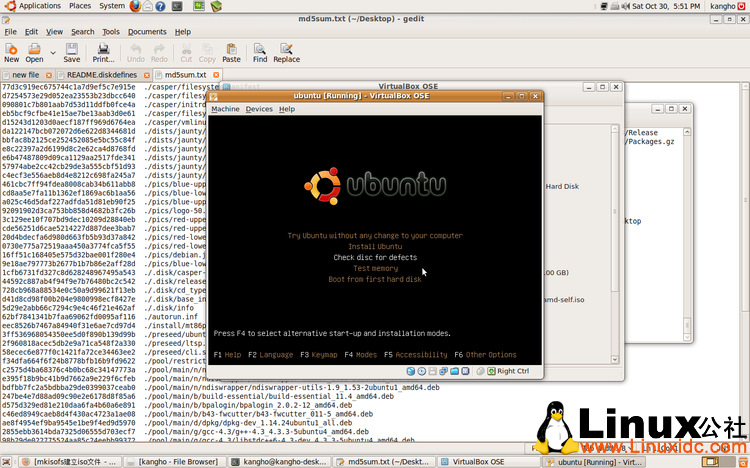Close the README.diskdefines tab

click(x=147, y=75)
